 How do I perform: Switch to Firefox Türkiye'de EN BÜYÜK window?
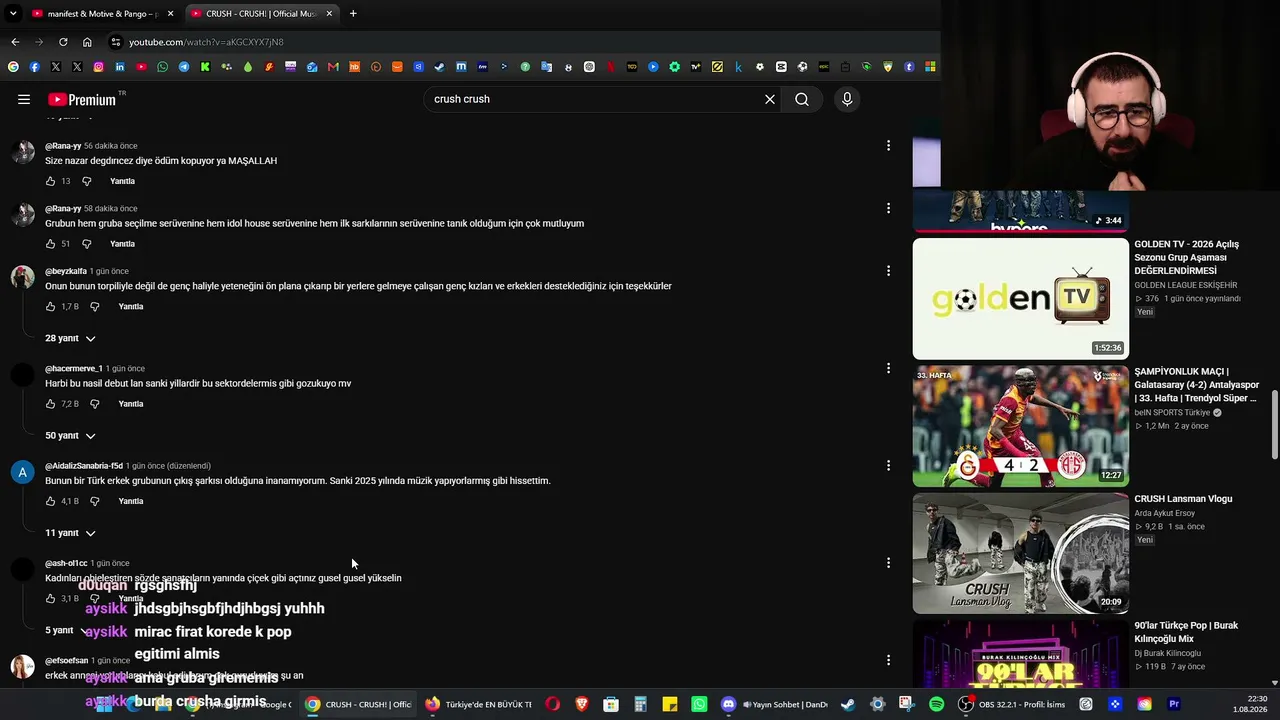(478, 704)
